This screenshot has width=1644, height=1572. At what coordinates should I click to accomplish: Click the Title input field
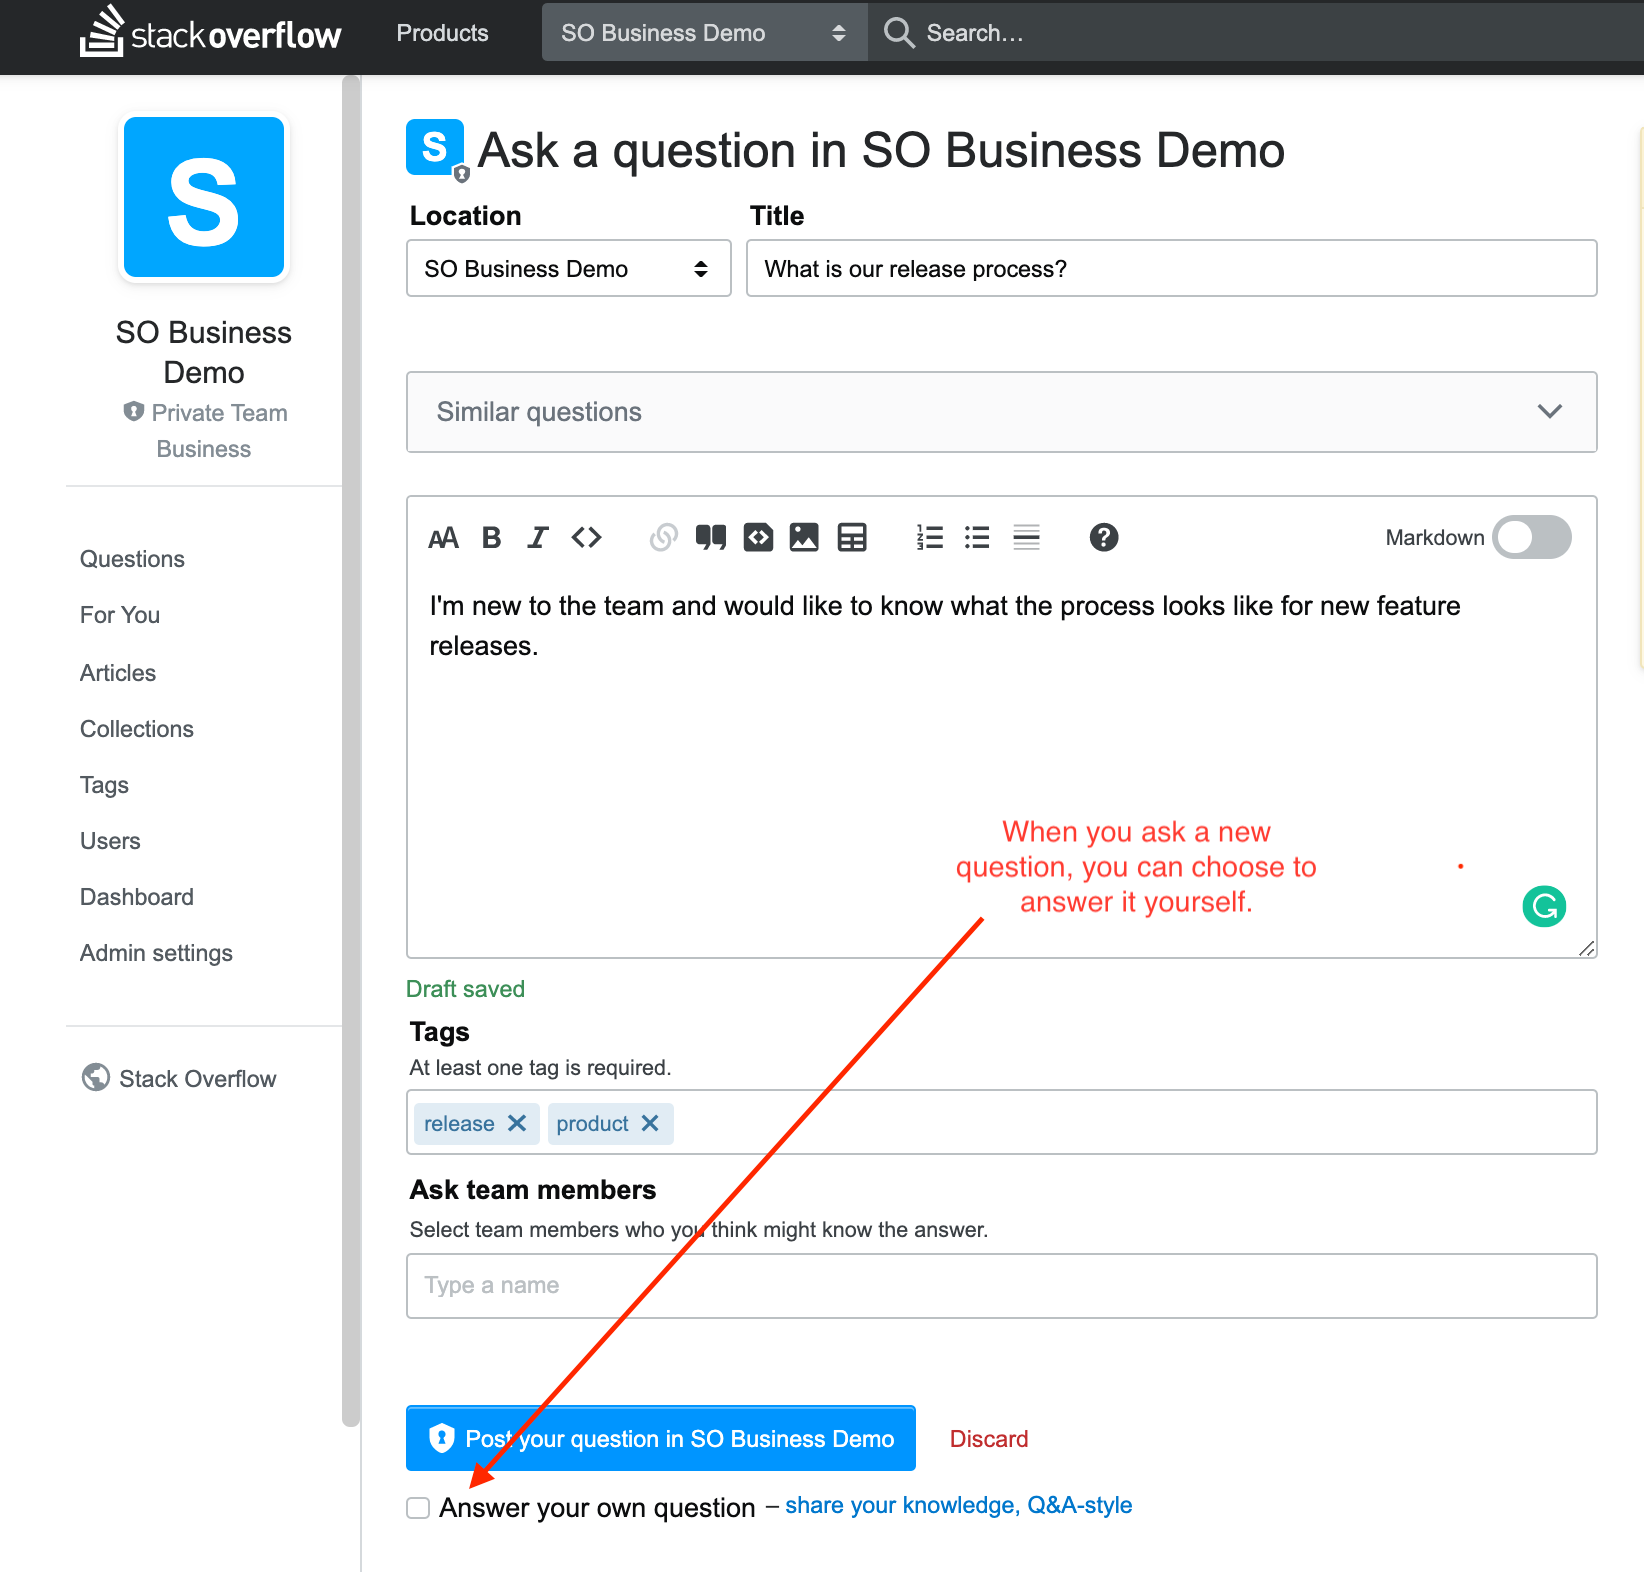point(1172,268)
